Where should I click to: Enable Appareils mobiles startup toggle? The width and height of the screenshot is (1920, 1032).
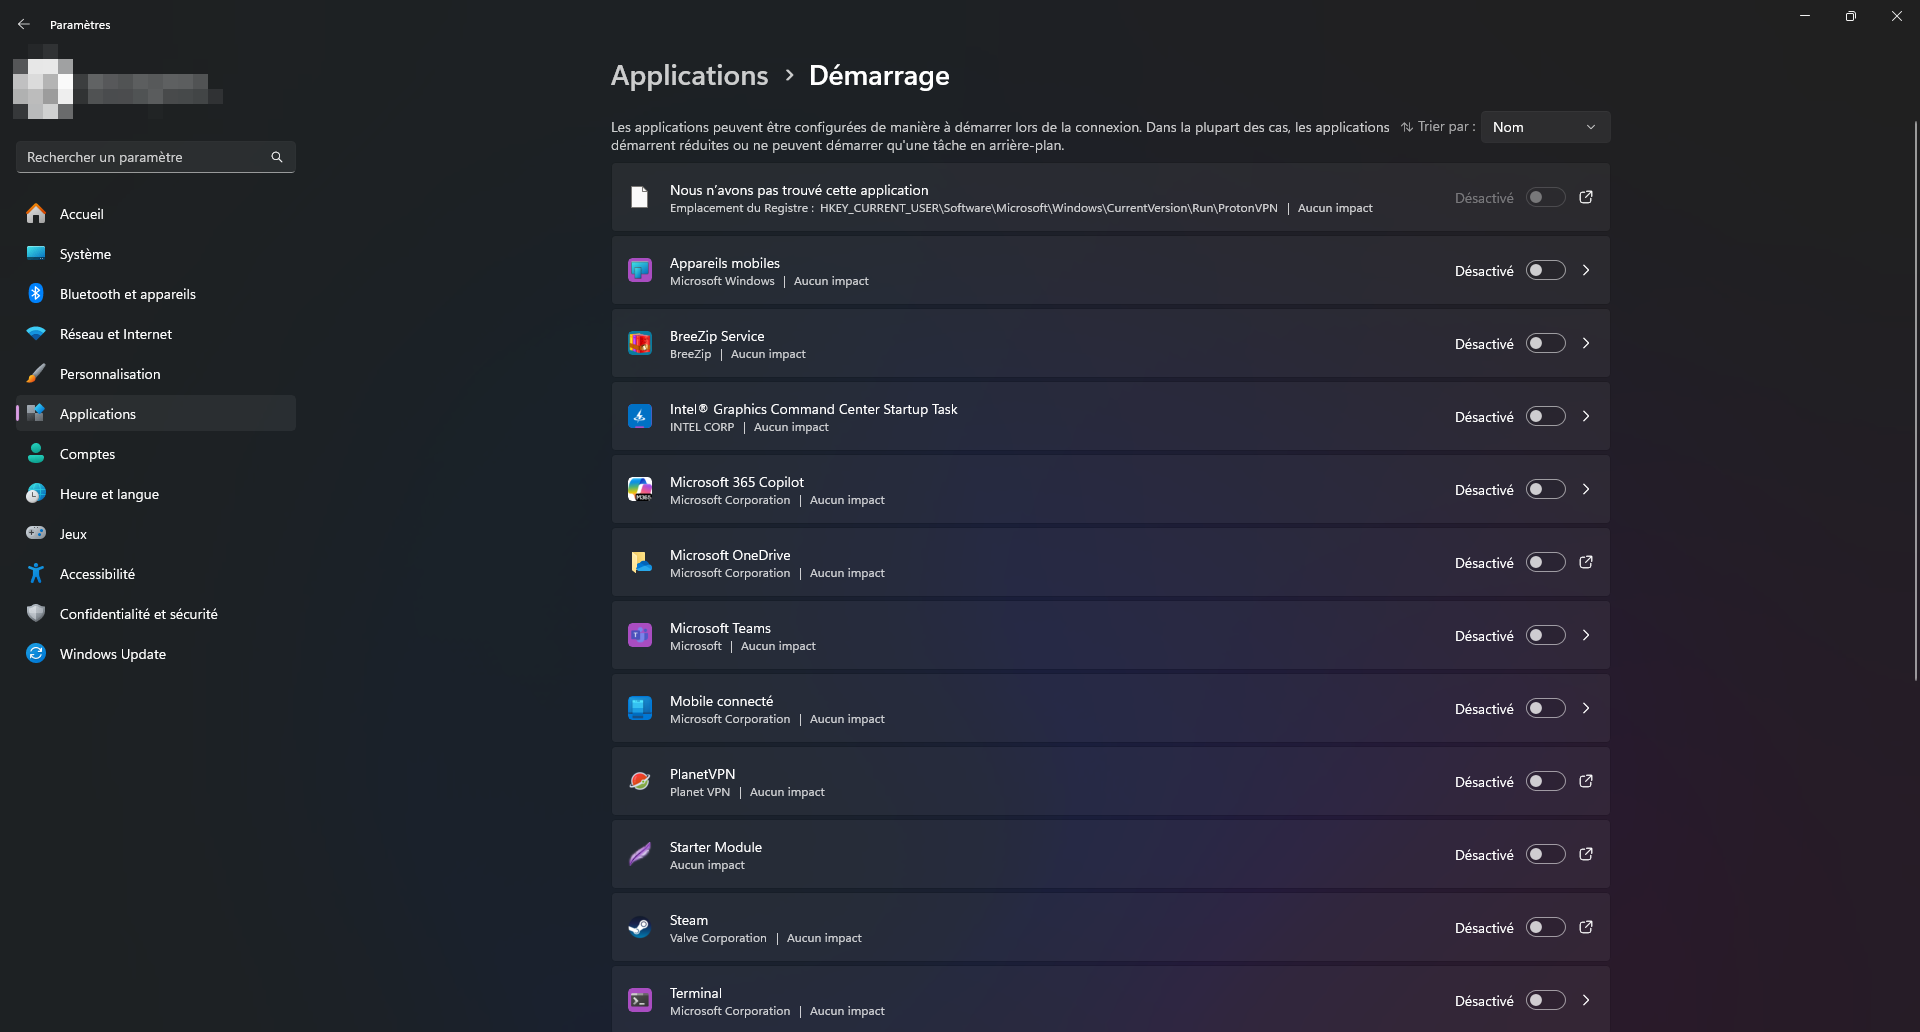point(1545,270)
